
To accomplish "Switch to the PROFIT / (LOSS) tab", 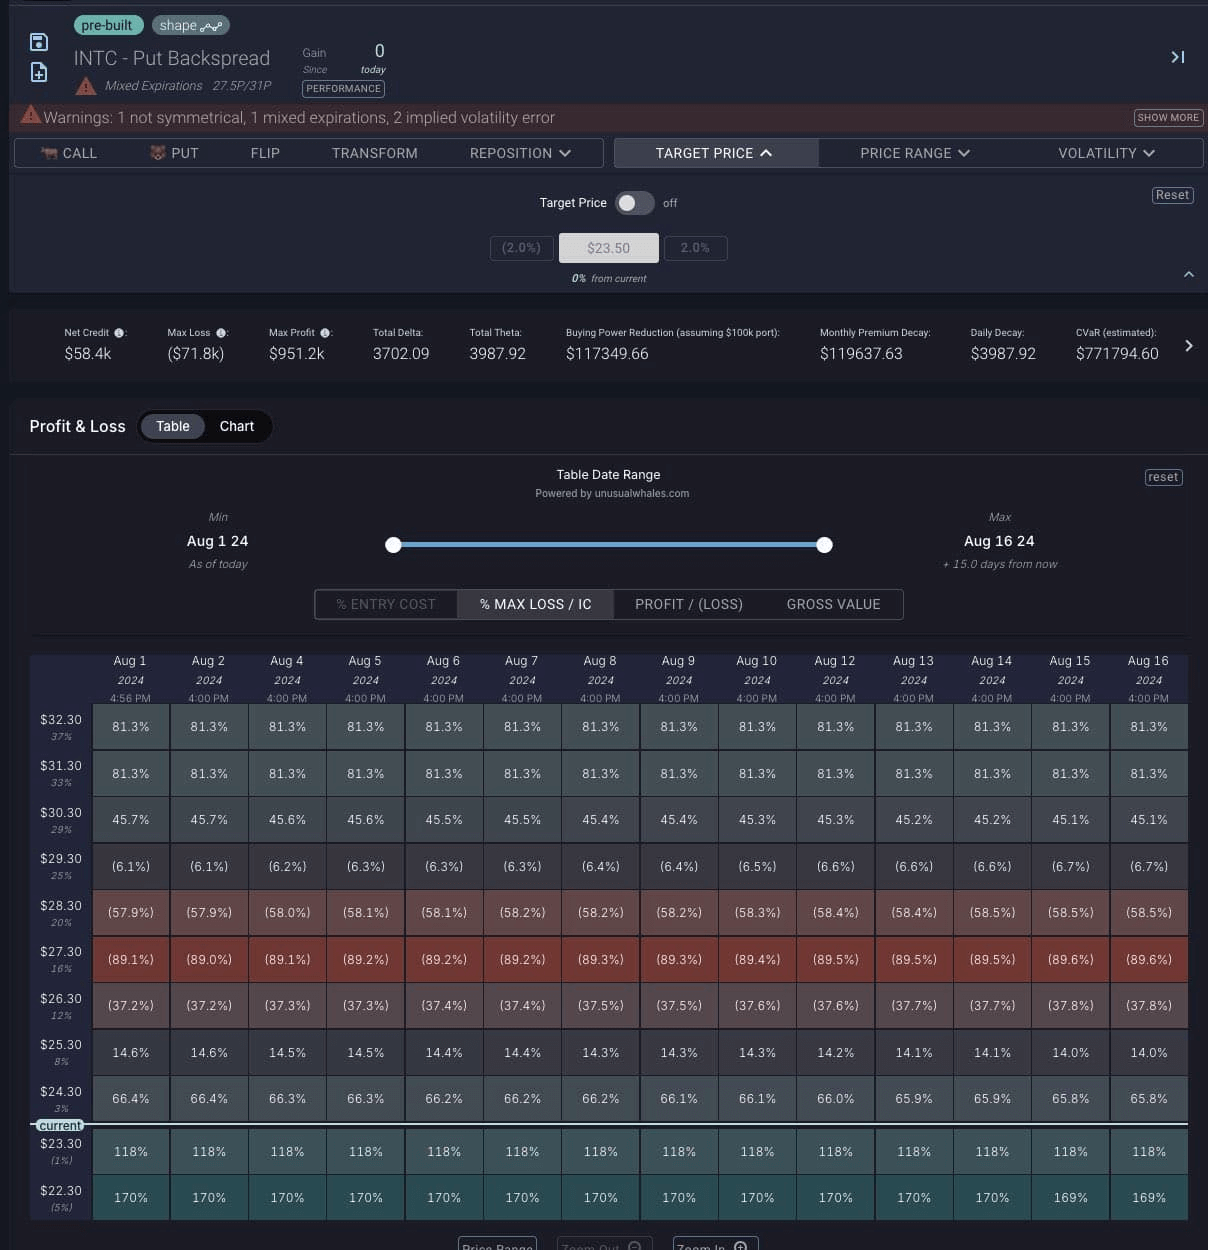I will click(x=688, y=604).
